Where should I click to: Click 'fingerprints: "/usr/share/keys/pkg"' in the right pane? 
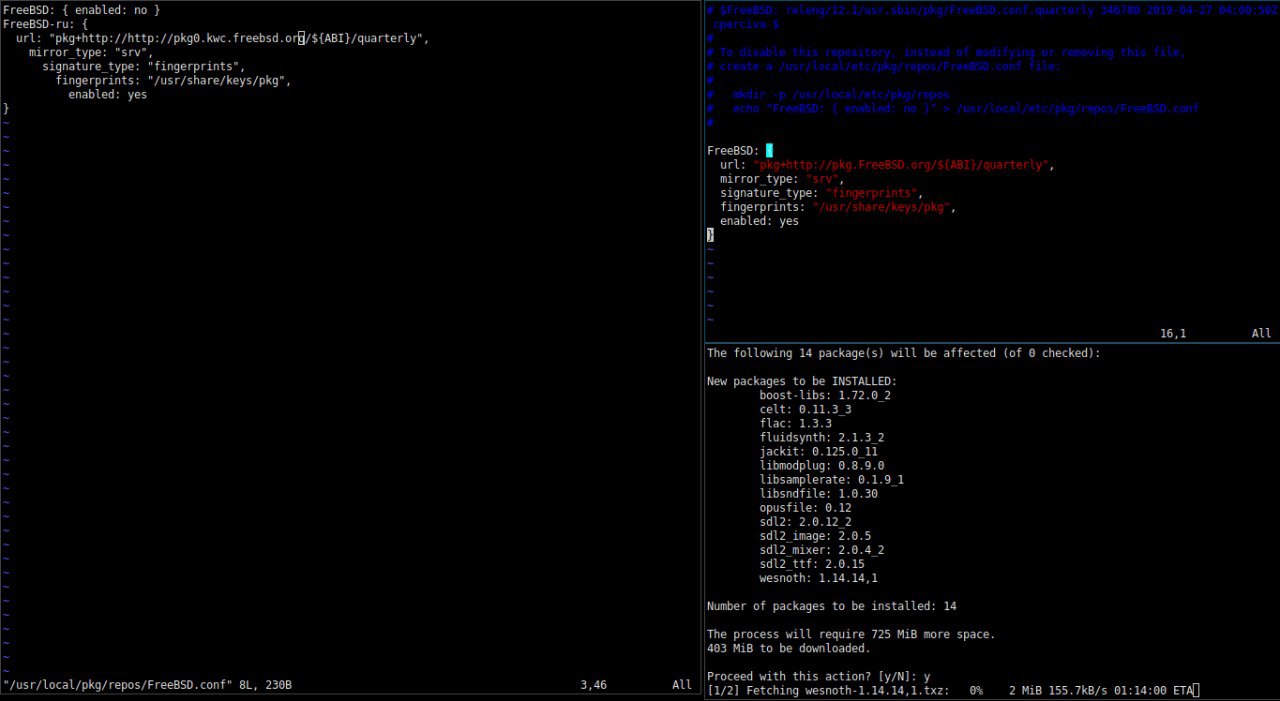coord(838,206)
